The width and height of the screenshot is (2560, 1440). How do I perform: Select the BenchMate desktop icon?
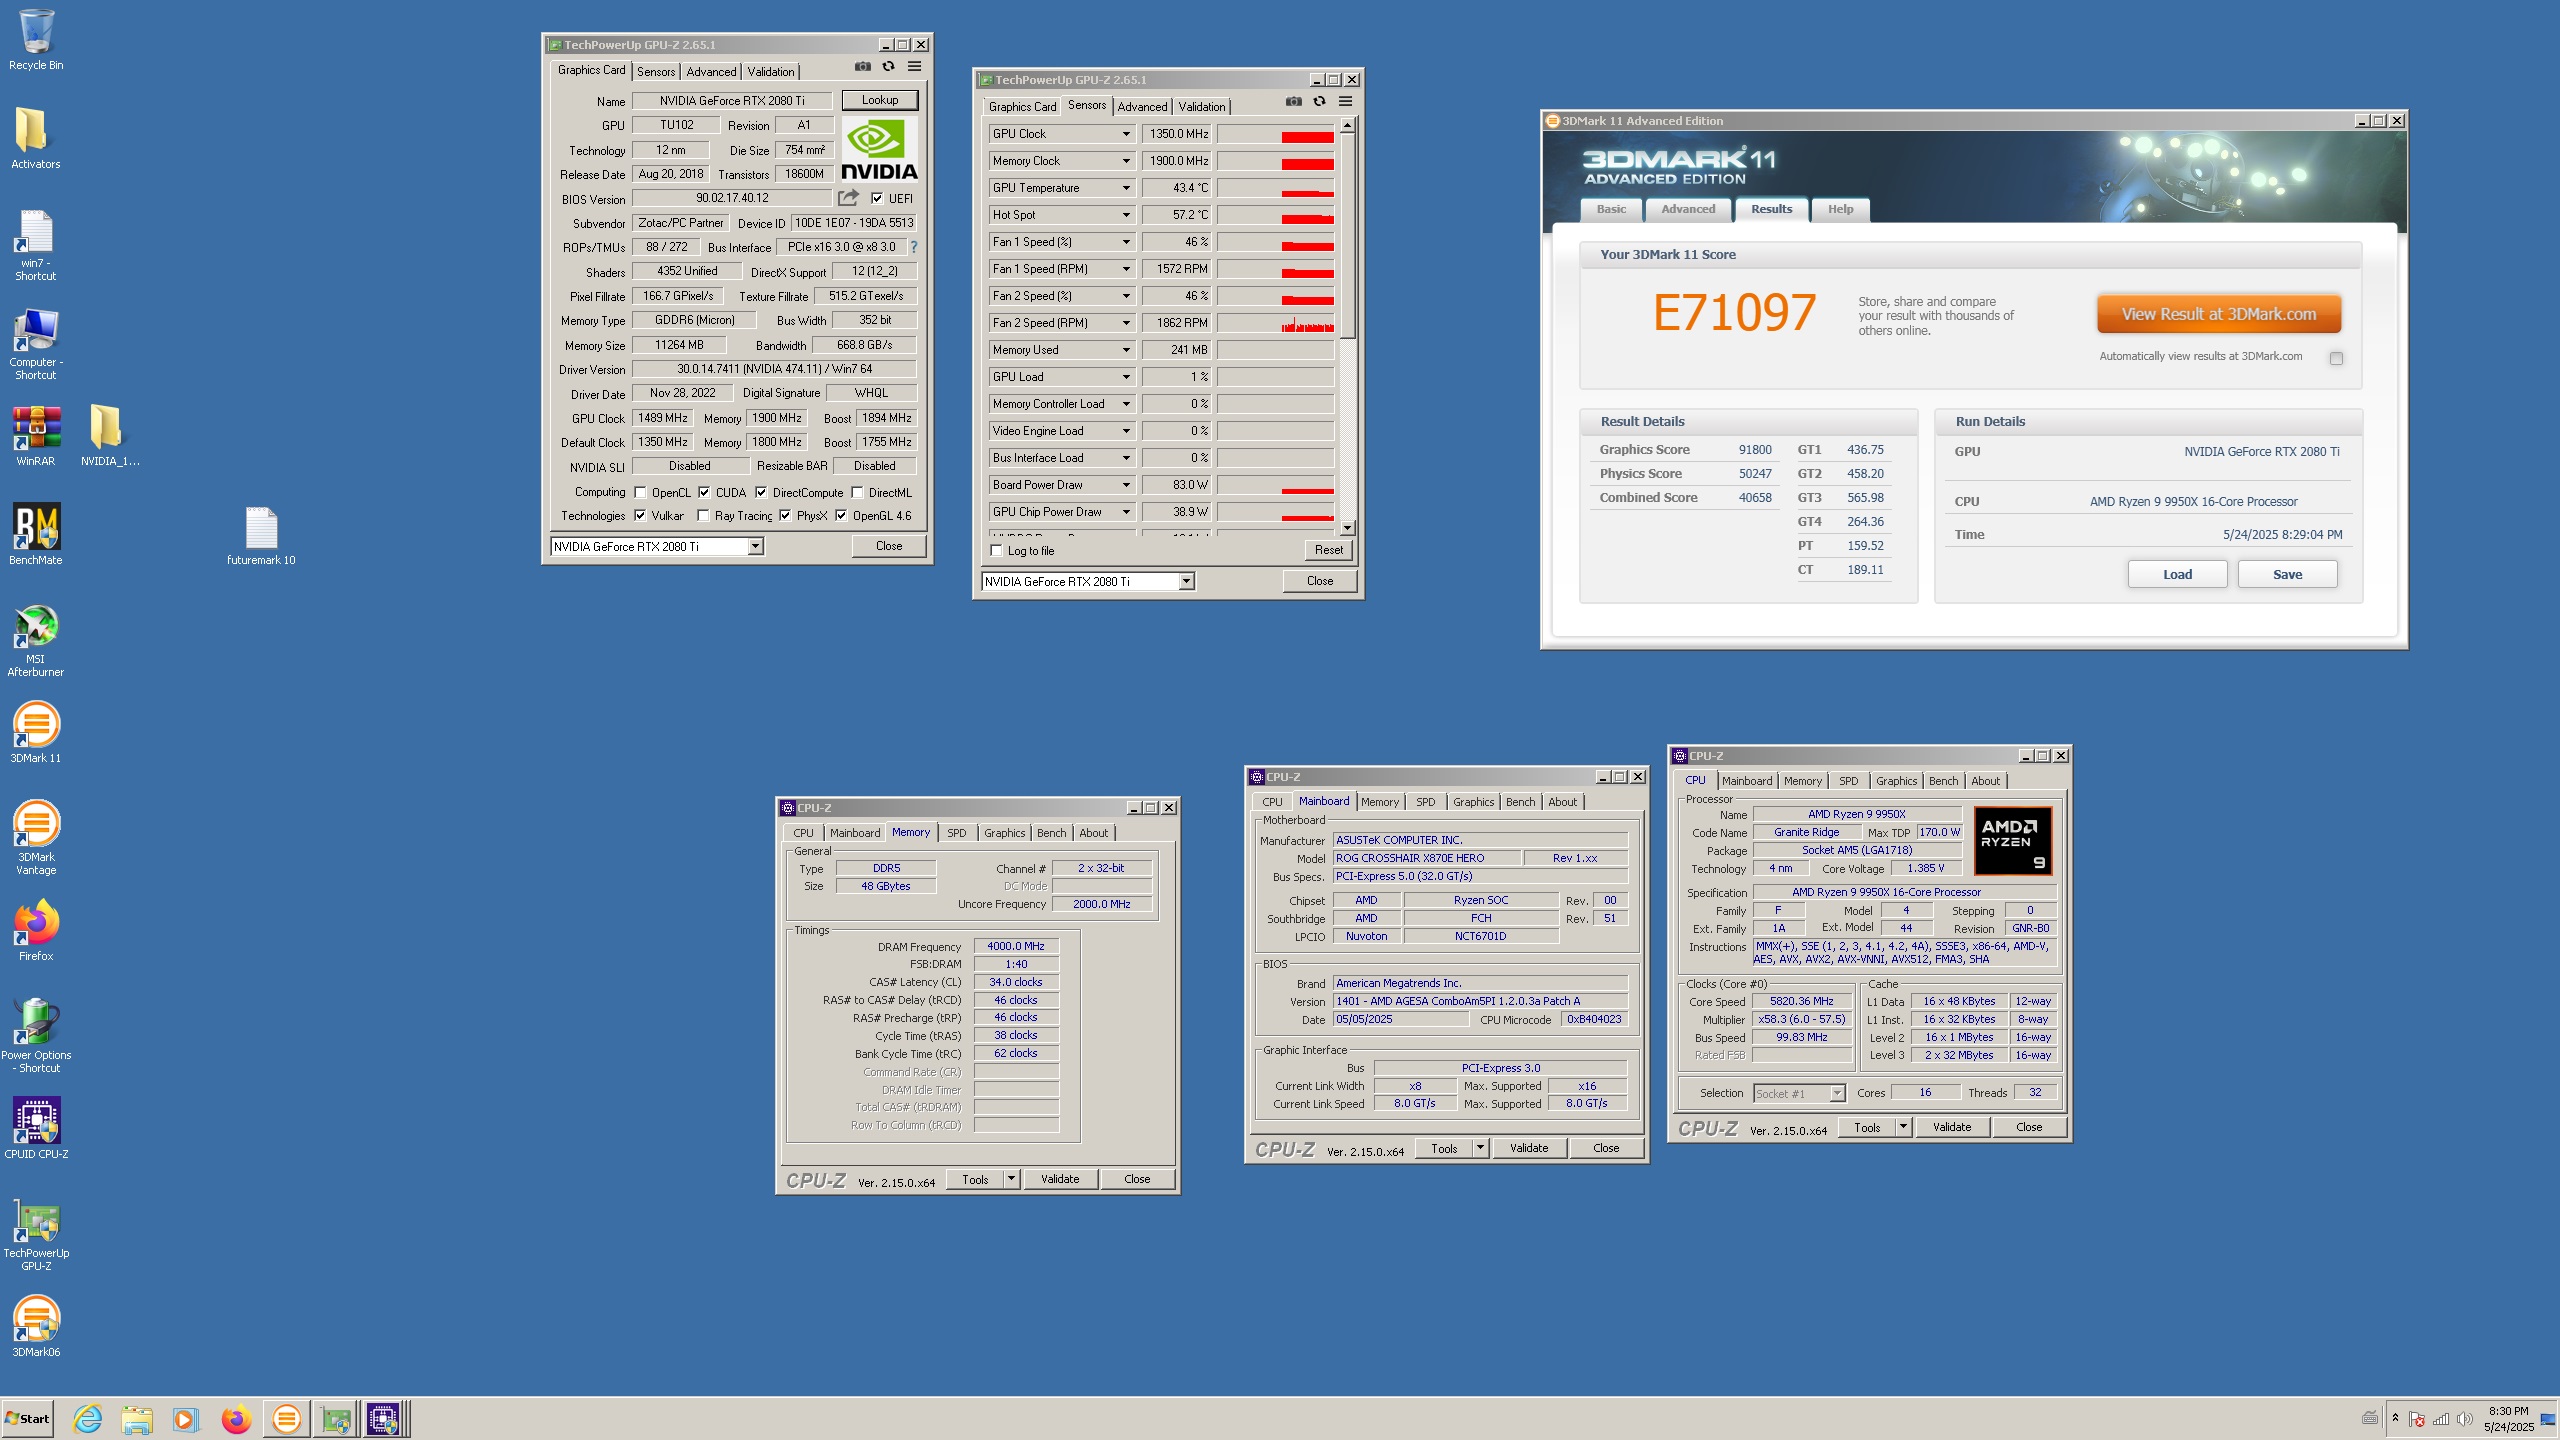(x=36, y=534)
